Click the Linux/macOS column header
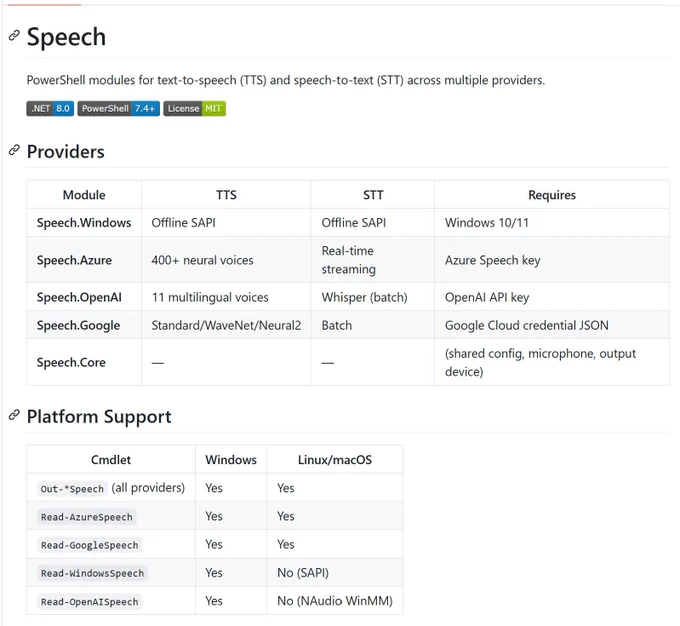 tap(335, 459)
